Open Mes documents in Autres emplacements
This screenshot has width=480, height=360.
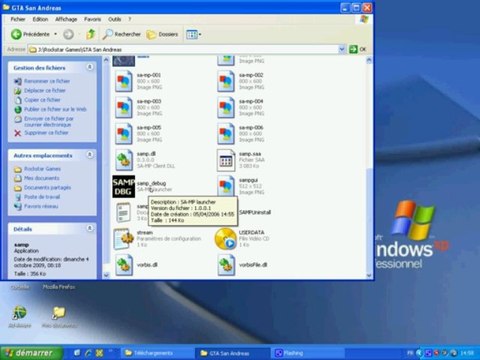[x=42, y=178]
